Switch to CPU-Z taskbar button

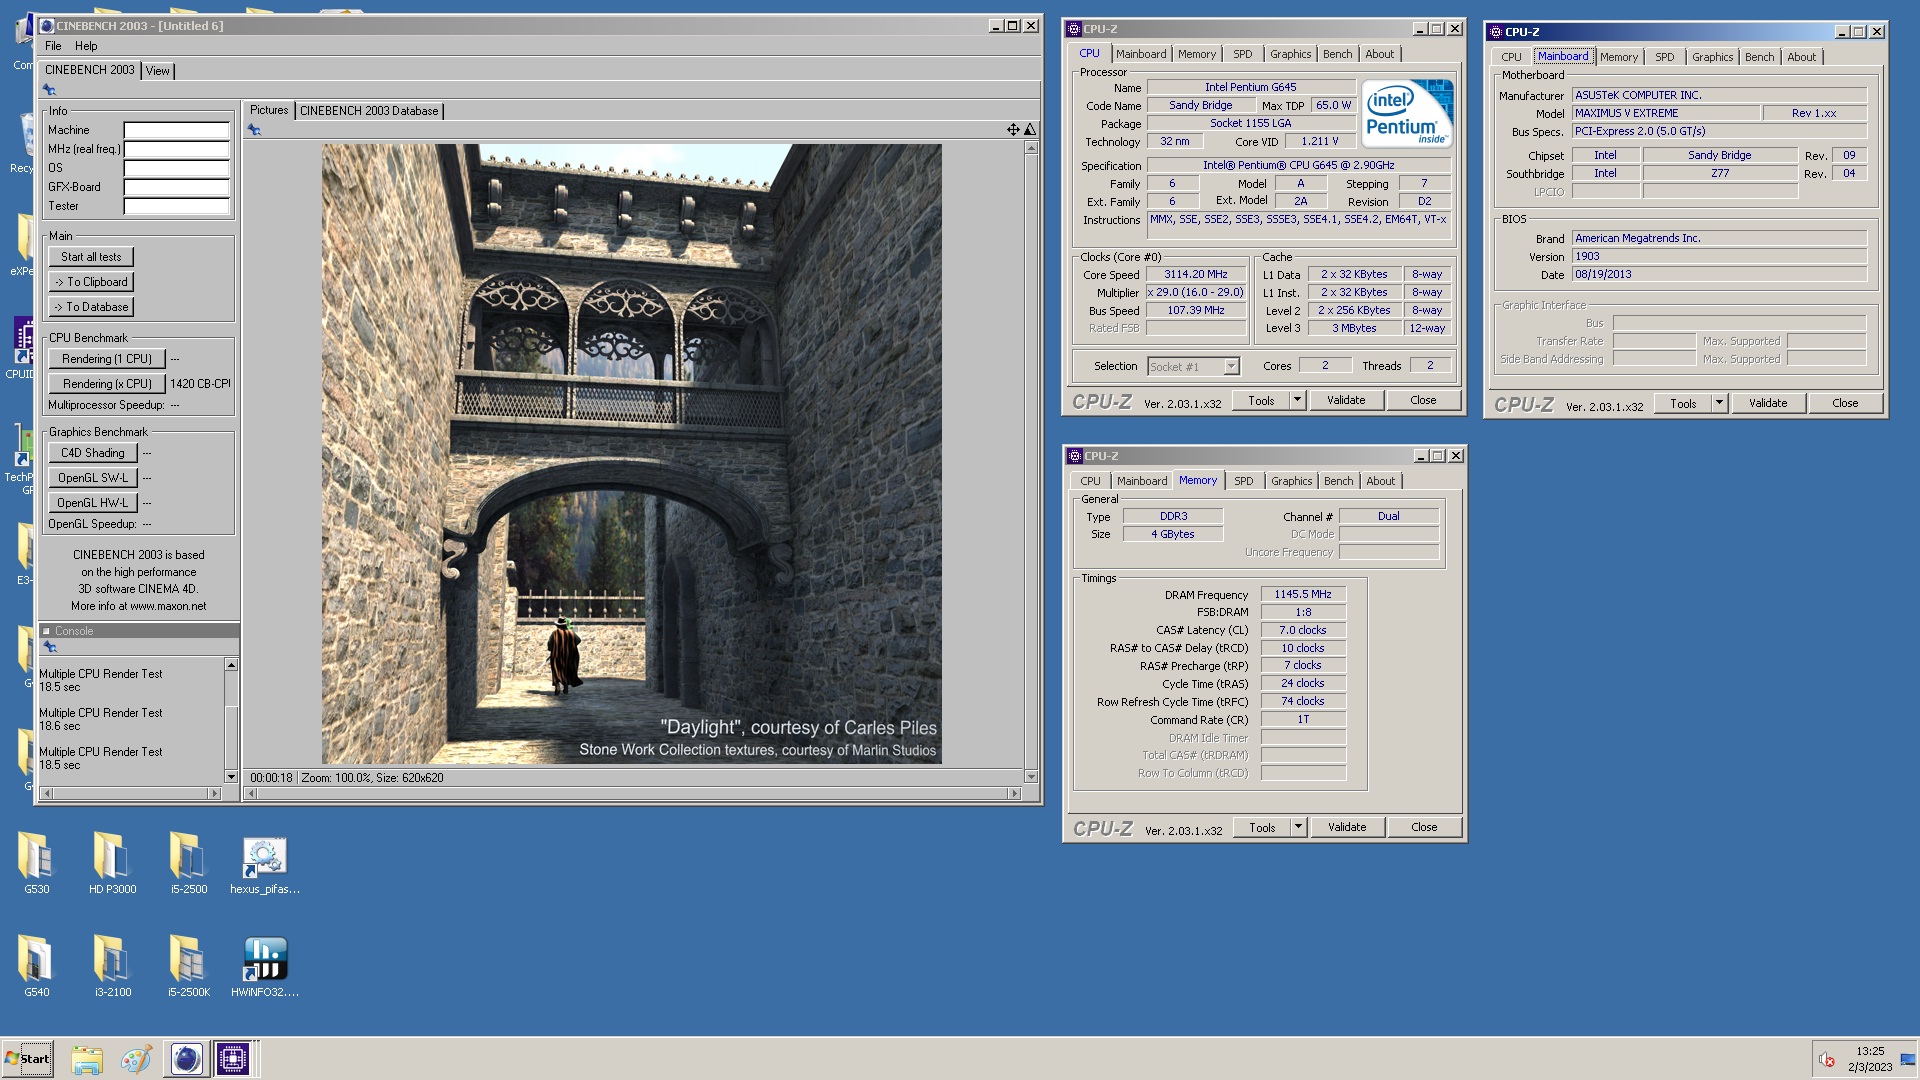pyautogui.click(x=233, y=1059)
